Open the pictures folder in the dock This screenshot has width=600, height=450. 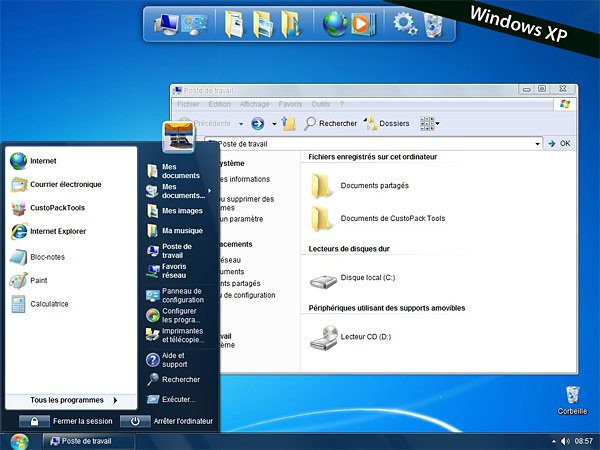click(263, 24)
